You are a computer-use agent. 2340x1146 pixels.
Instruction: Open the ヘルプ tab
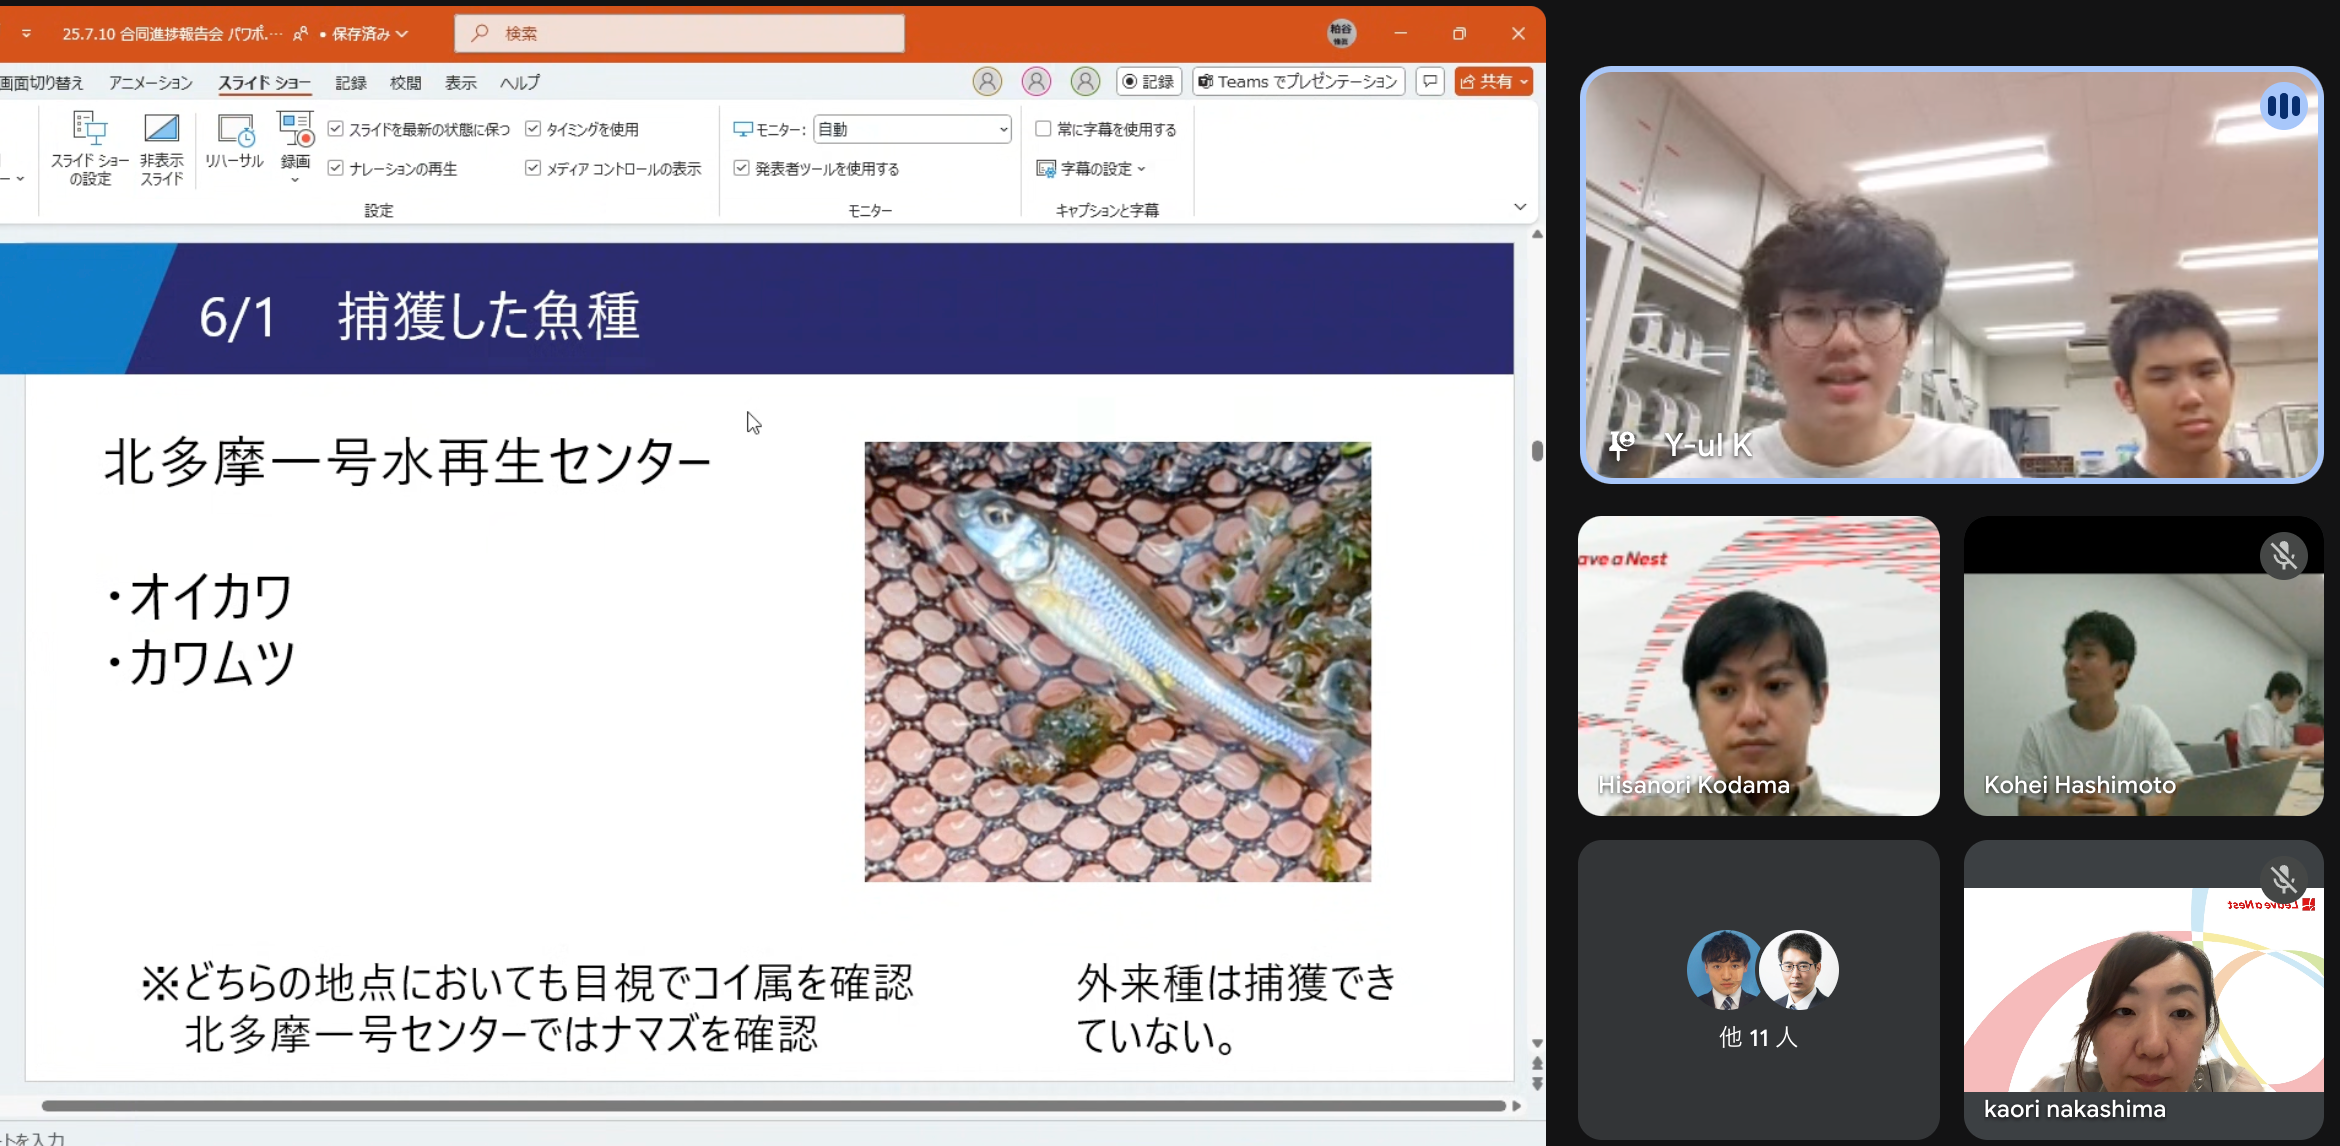click(519, 83)
